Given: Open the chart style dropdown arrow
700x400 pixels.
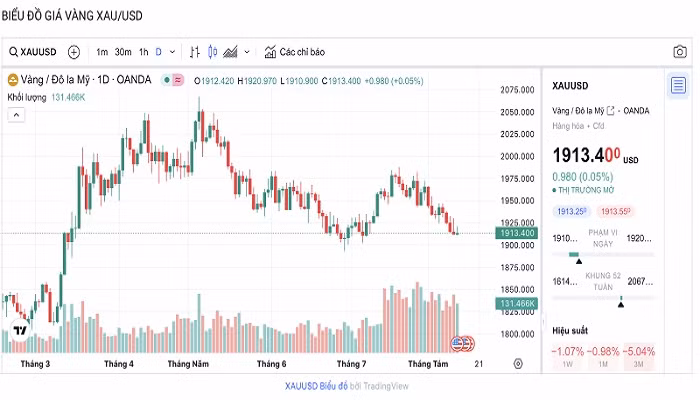Looking at the screenshot, I should [x=246, y=52].
